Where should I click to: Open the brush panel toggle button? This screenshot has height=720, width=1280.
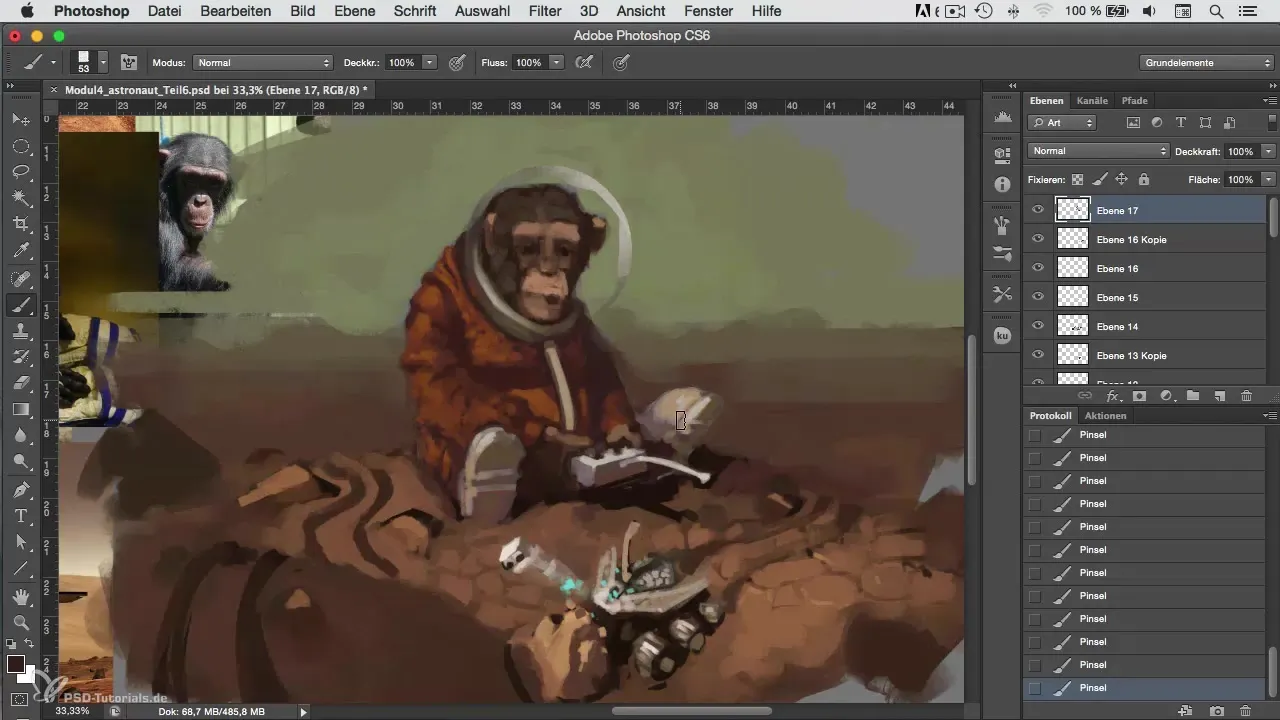coord(129,62)
